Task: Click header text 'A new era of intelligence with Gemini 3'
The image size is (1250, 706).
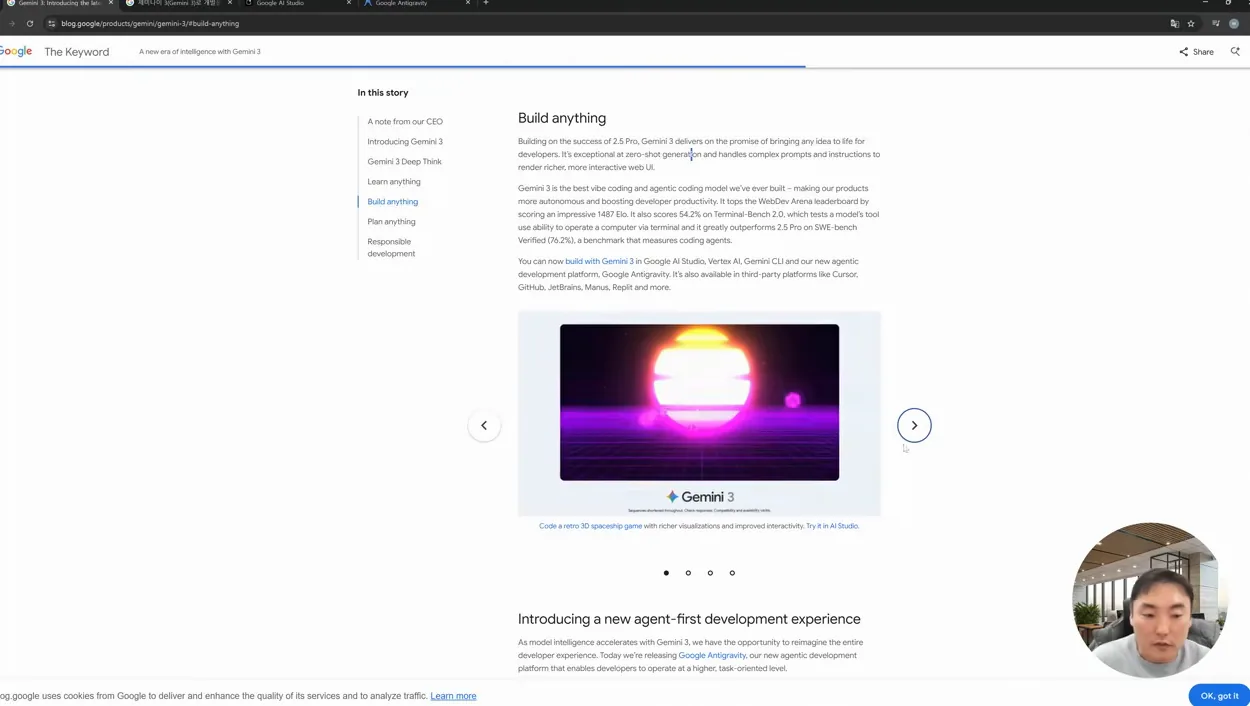Action: pos(200,51)
